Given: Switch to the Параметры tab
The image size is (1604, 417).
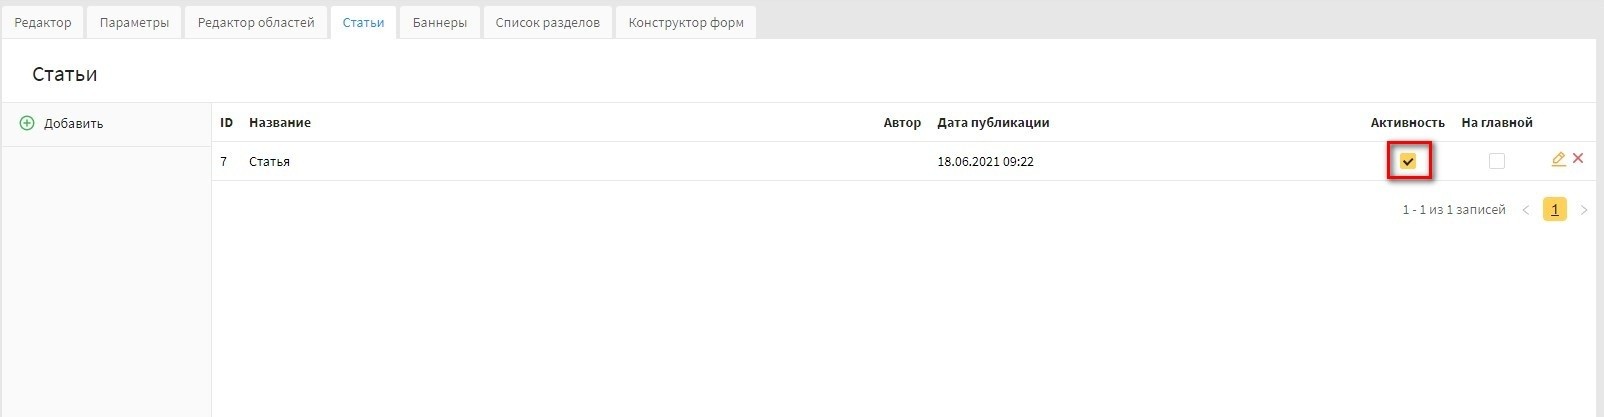Looking at the screenshot, I should [134, 23].
